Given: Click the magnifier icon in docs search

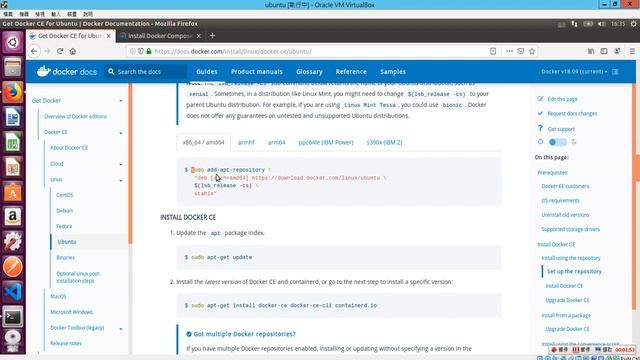Looking at the screenshot, I should tap(111, 71).
